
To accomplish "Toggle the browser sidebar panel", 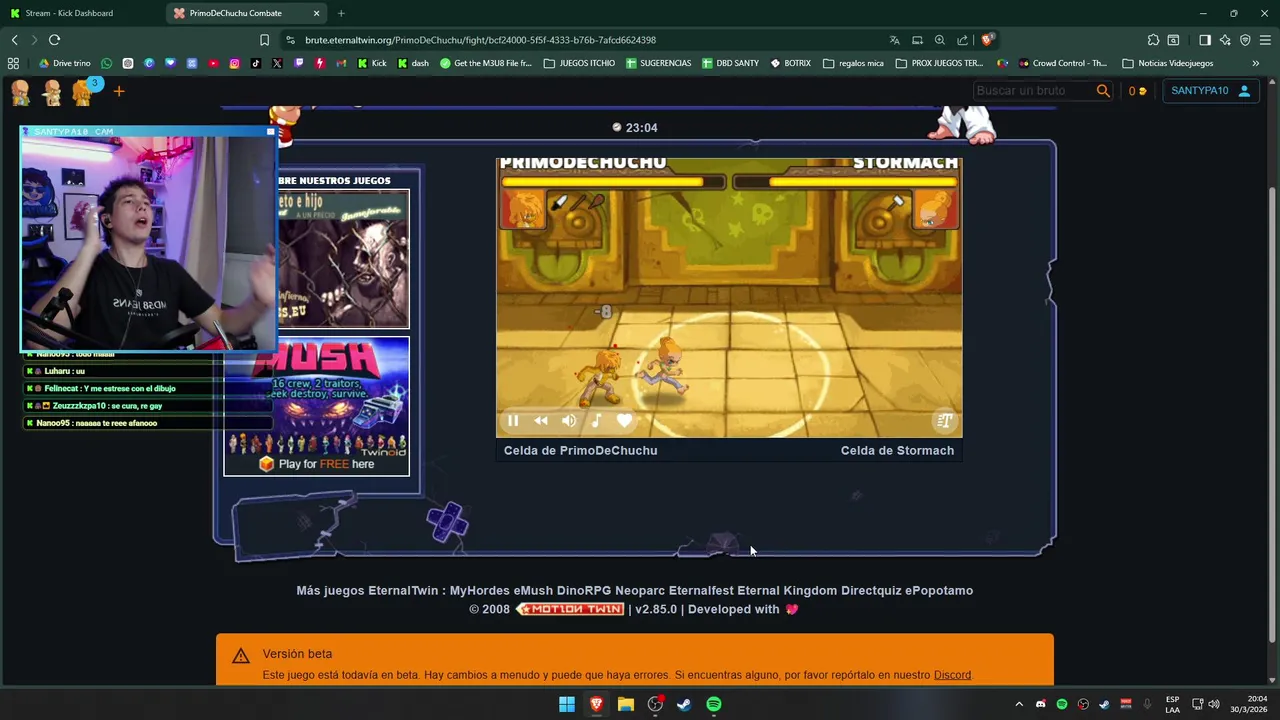I will [1204, 40].
